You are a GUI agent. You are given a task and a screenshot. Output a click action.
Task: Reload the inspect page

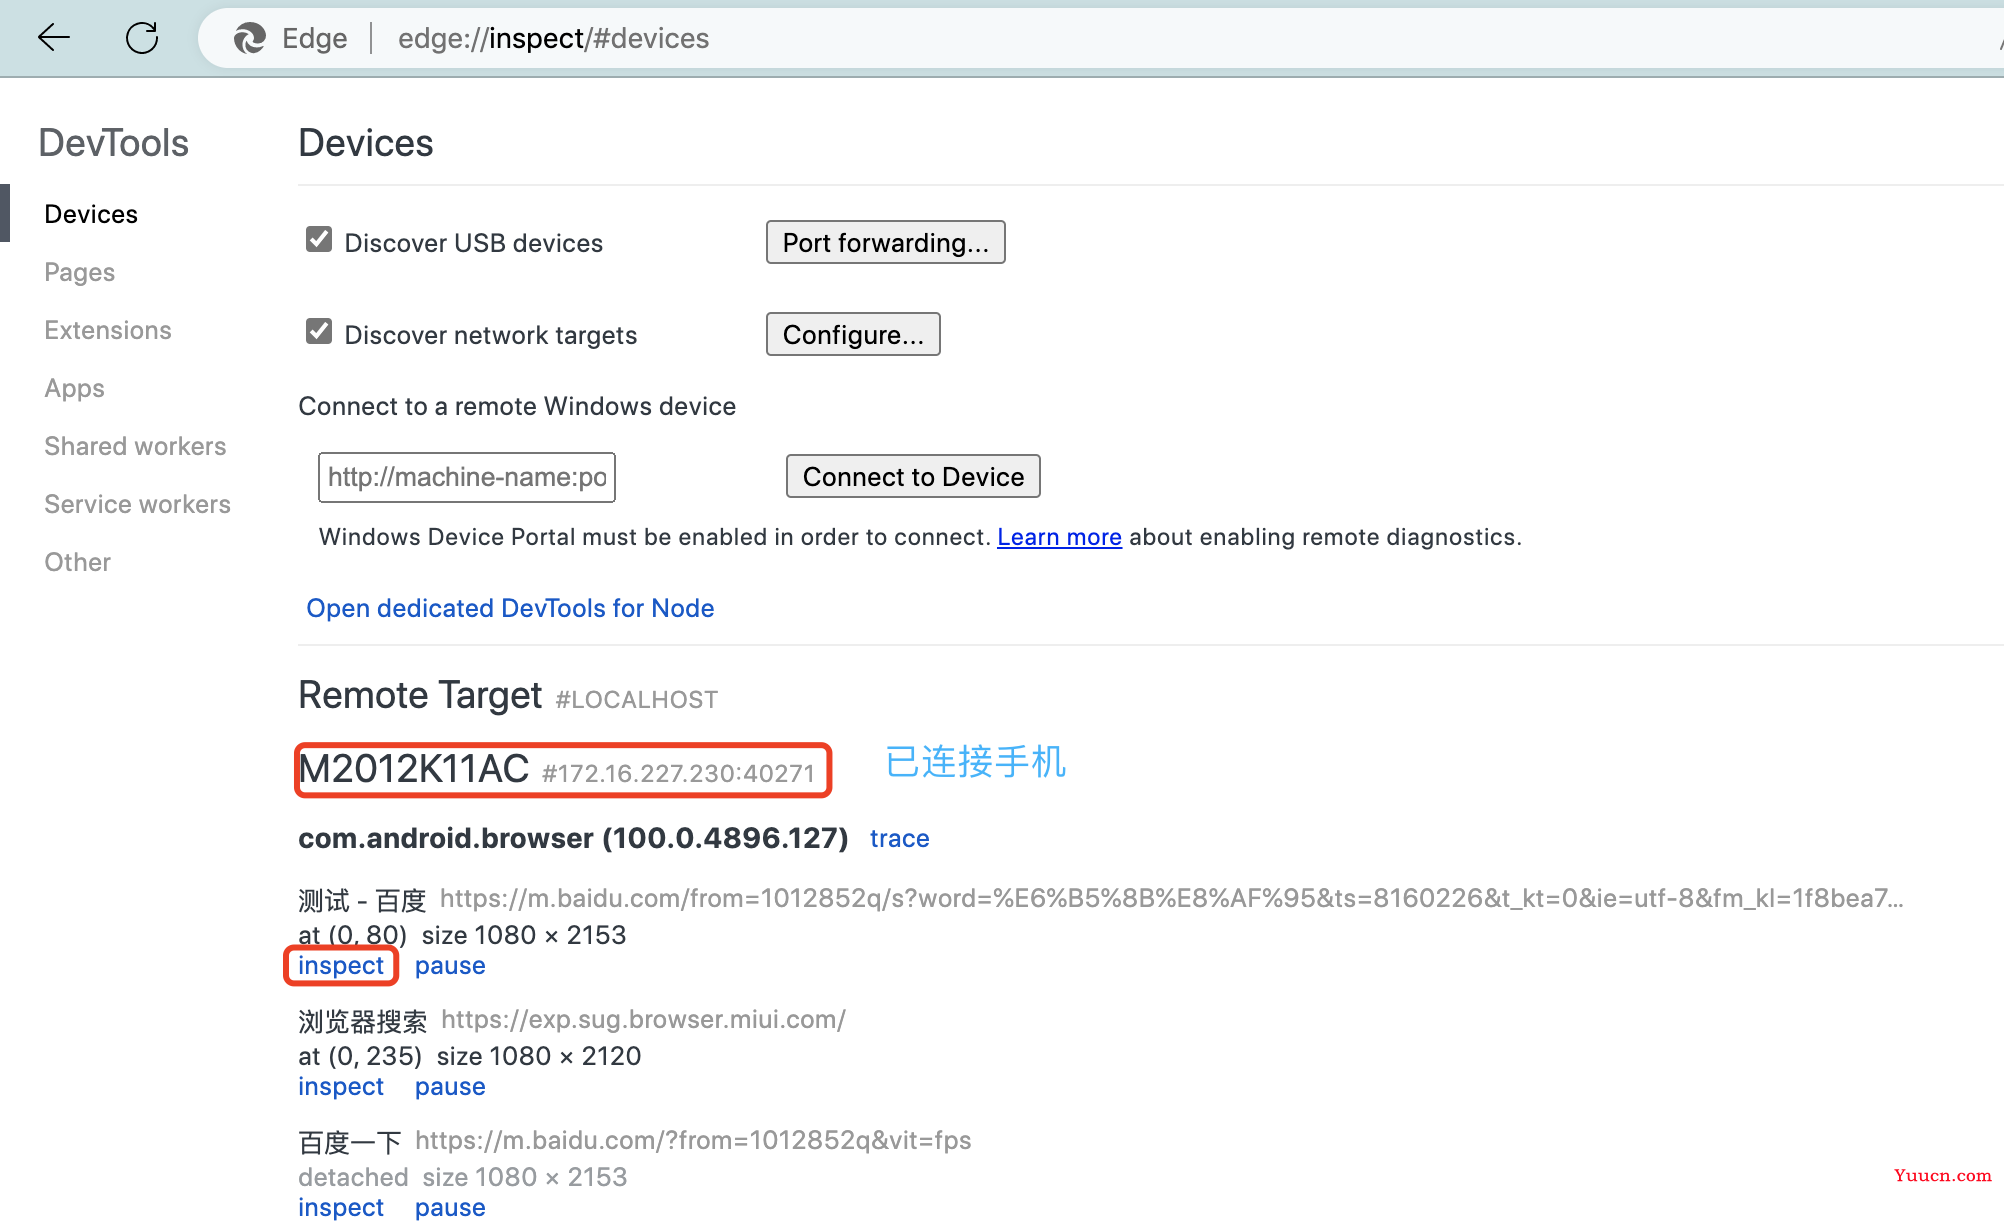coord(142,38)
